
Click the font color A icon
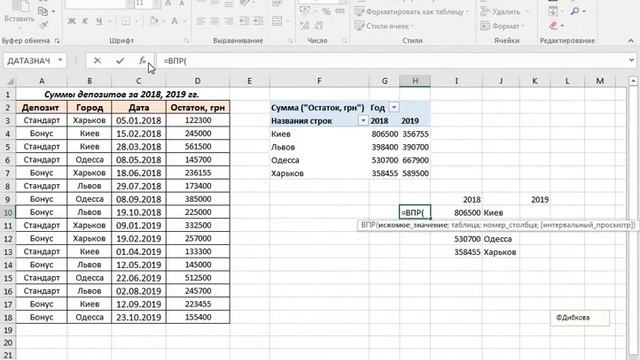tap(174, 21)
